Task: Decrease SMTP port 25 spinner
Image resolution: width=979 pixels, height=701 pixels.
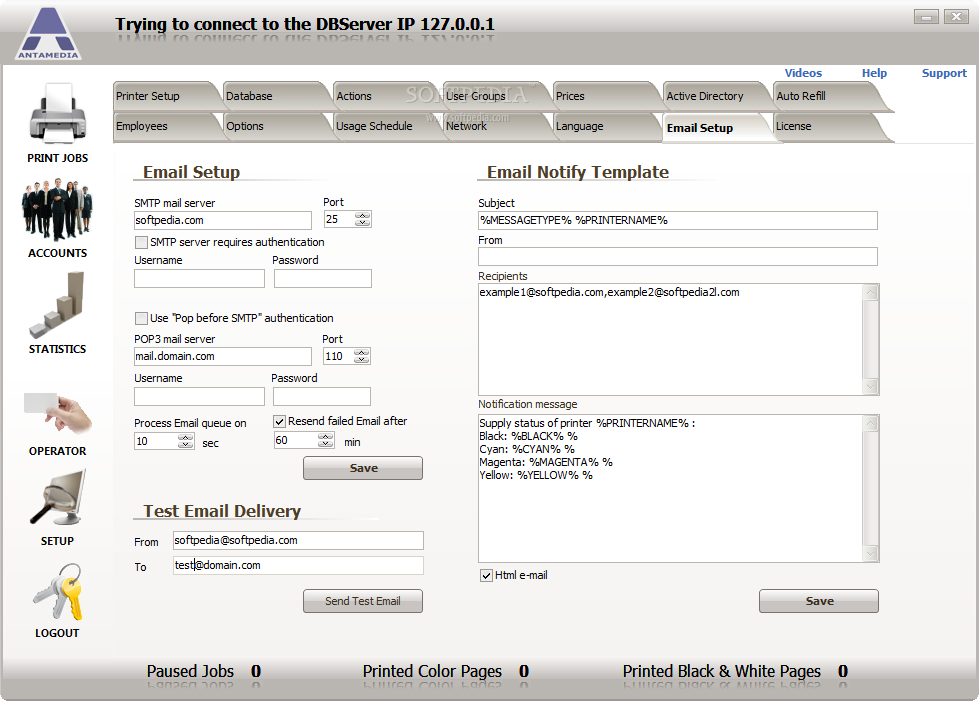Action: click(363, 223)
